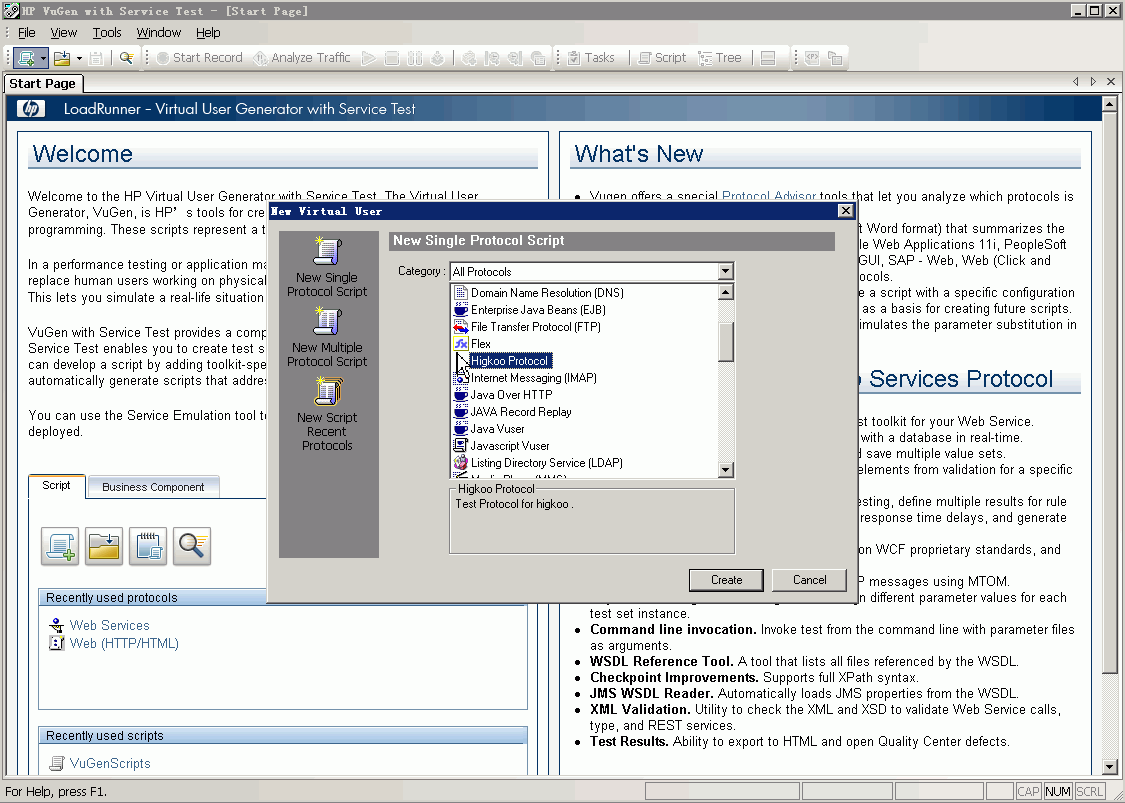Open the Tools menu
This screenshot has width=1125, height=803.
(107, 32)
